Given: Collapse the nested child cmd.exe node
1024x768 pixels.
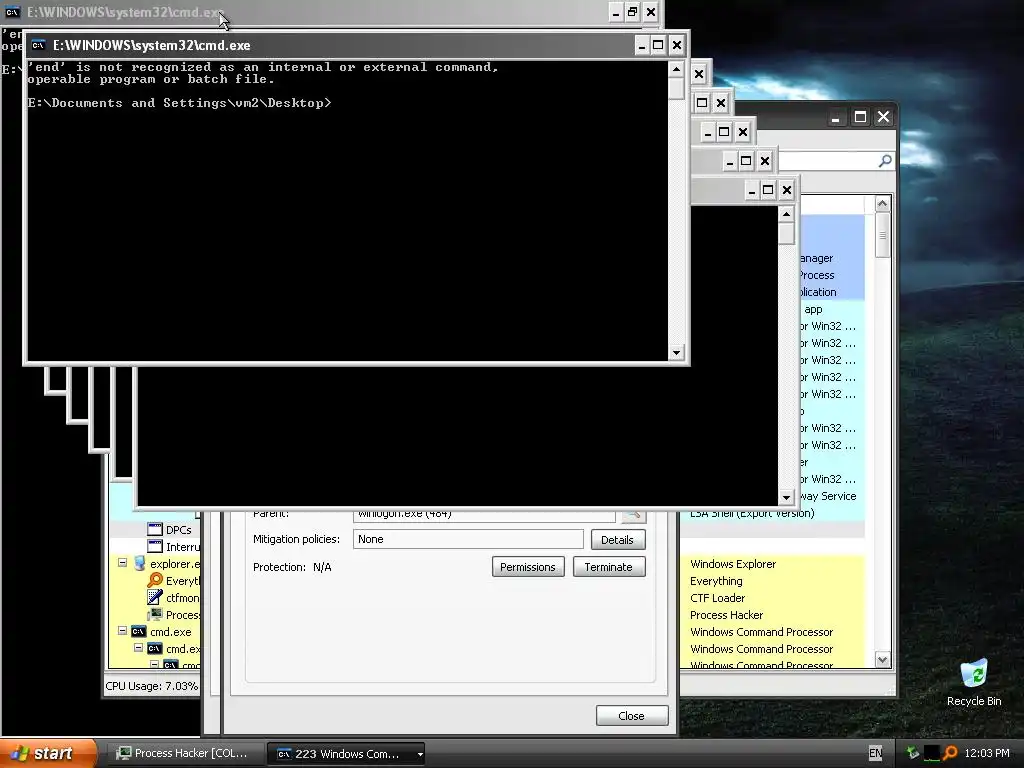Looking at the screenshot, I should coord(138,647).
